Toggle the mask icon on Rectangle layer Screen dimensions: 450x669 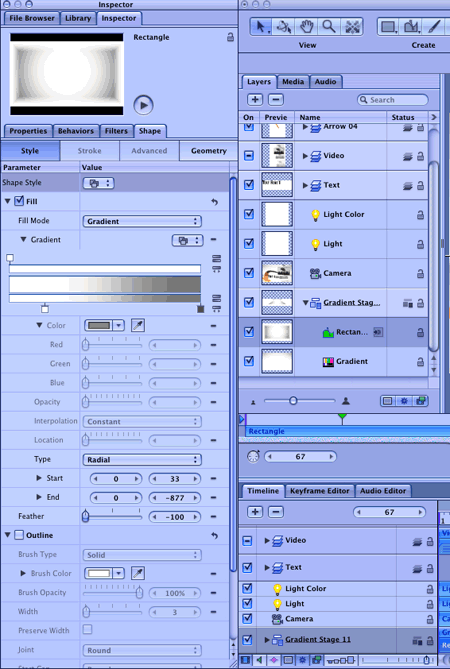(x=378, y=332)
